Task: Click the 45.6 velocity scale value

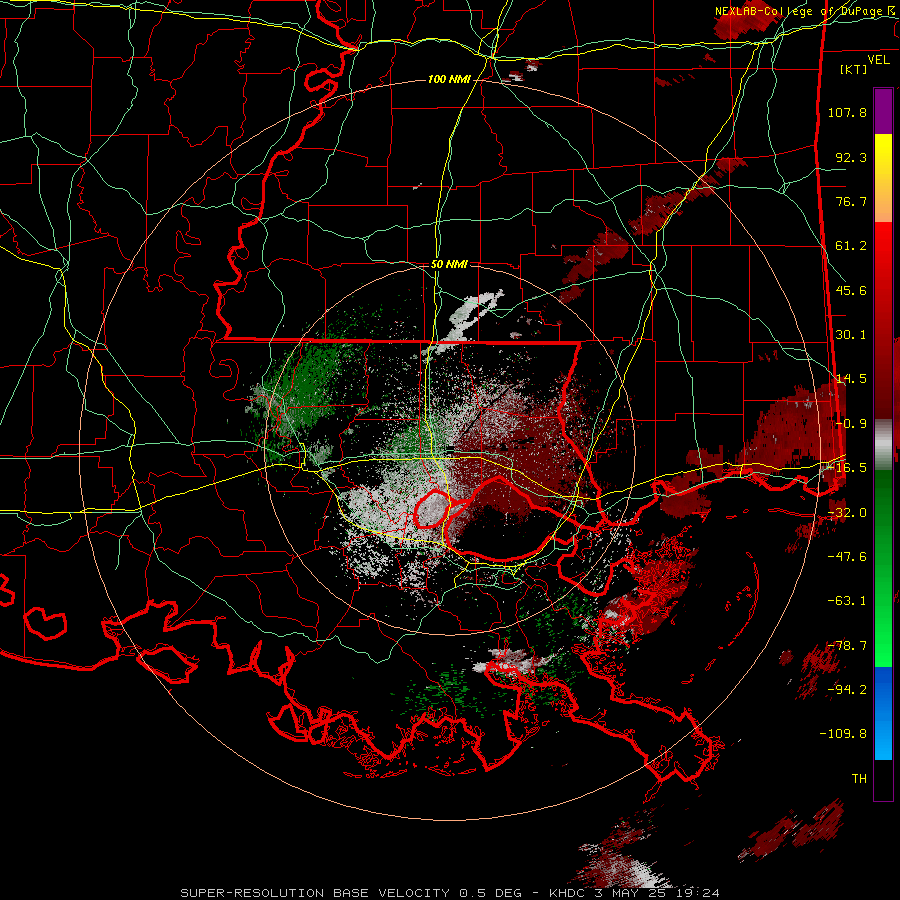Action: point(851,290)
